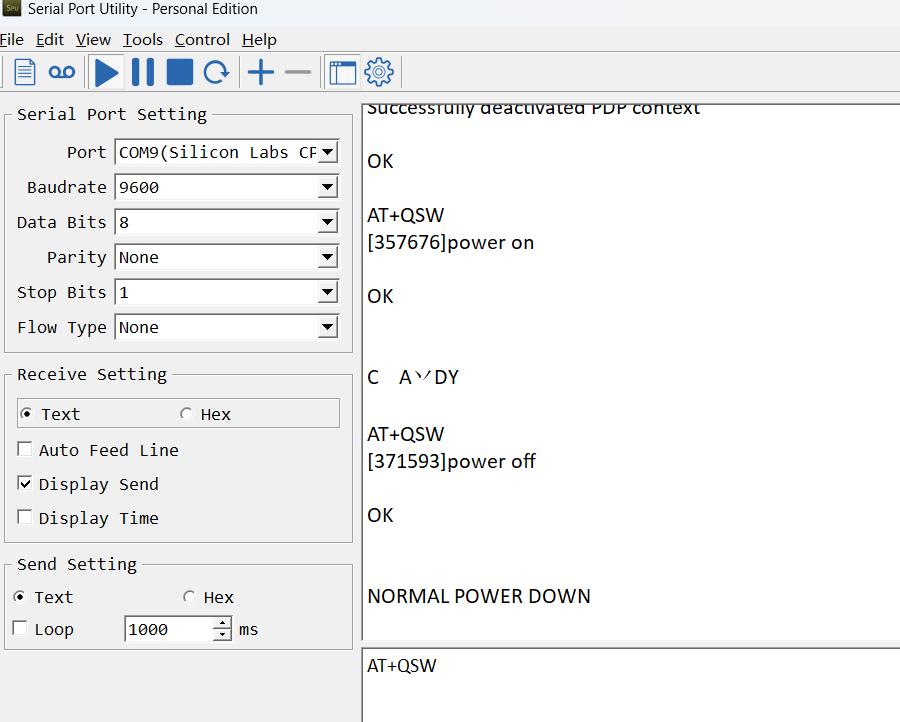Pause the serial port output
Screen dimensions: 900x722
pos(143,72)
